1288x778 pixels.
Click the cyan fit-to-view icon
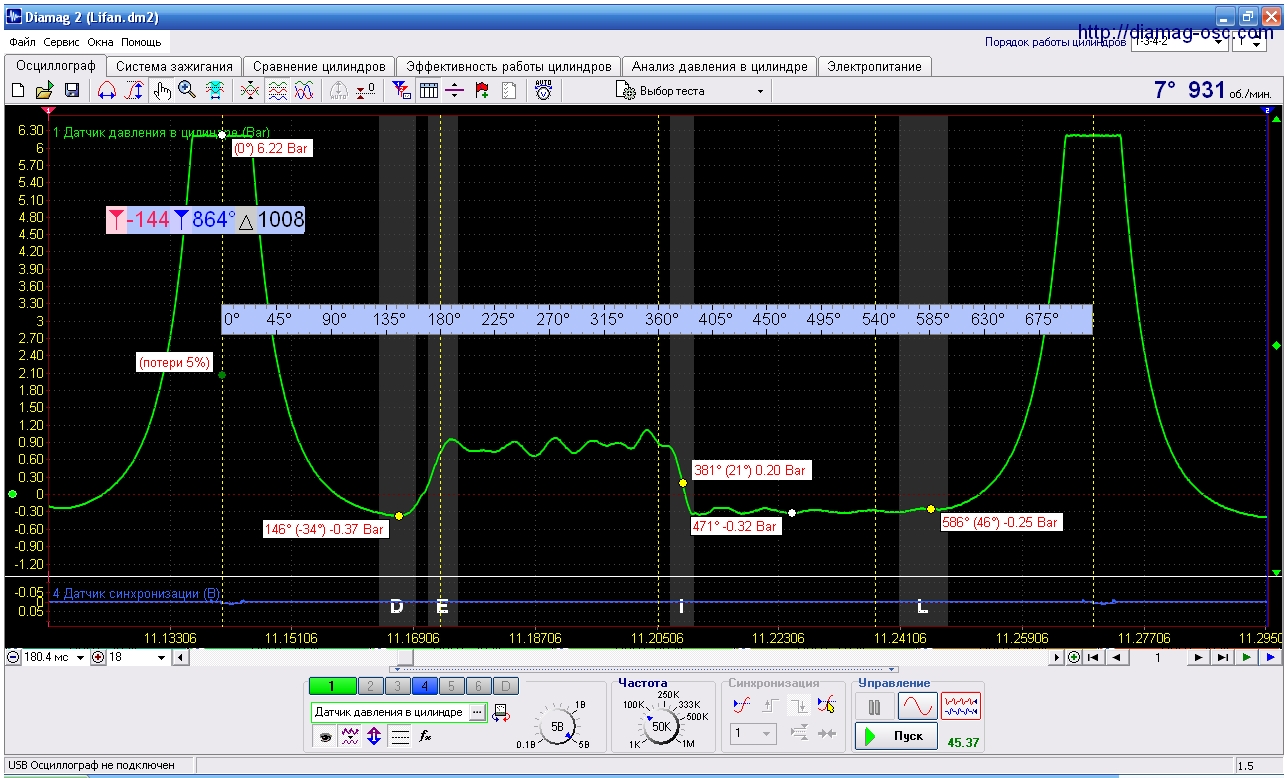click(214, 91)
